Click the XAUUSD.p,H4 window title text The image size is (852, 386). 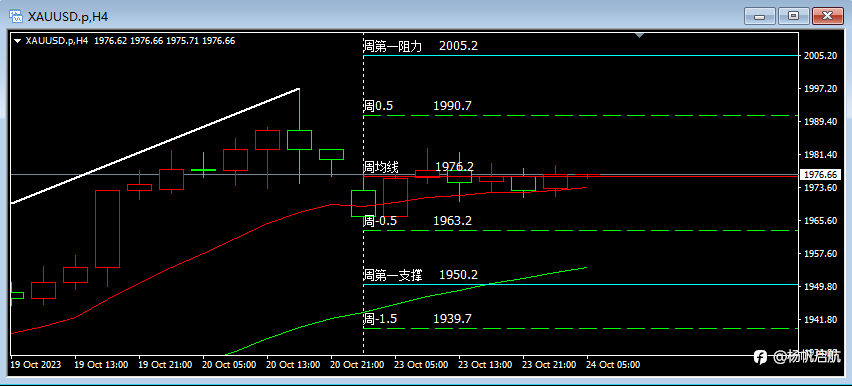click(68, 17)
